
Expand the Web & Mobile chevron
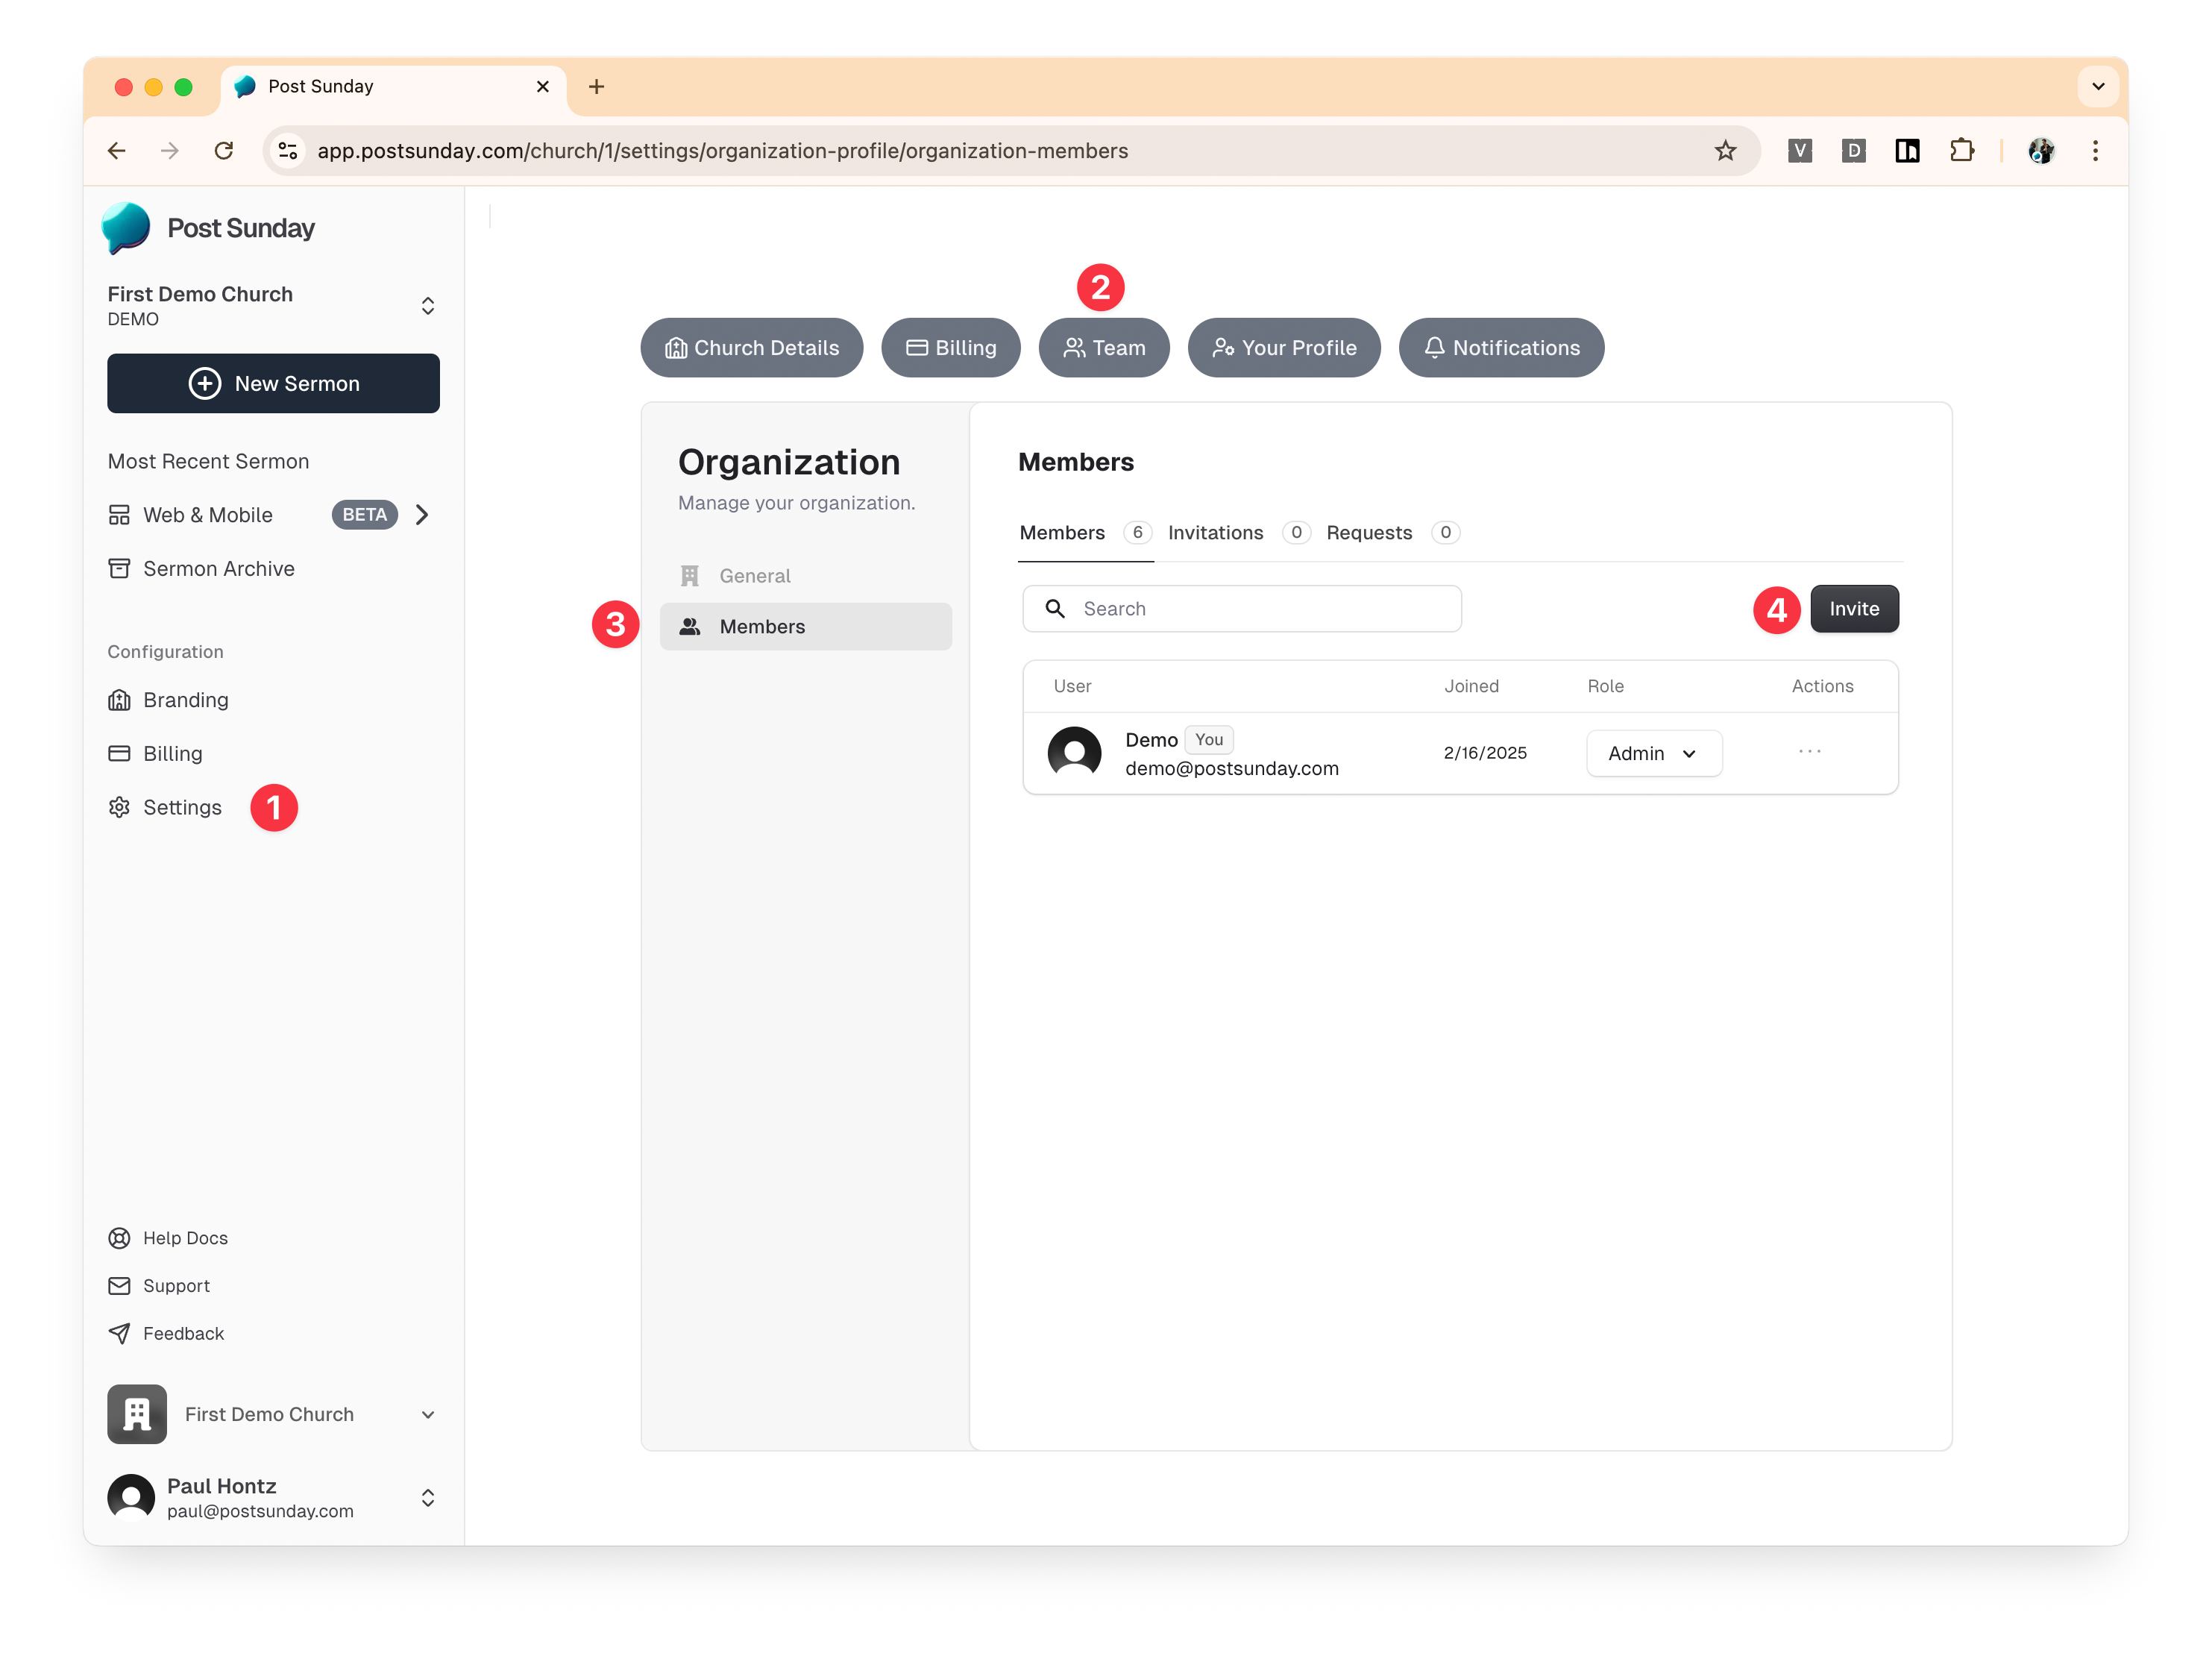pyautogui.click(x=422, y=515)
